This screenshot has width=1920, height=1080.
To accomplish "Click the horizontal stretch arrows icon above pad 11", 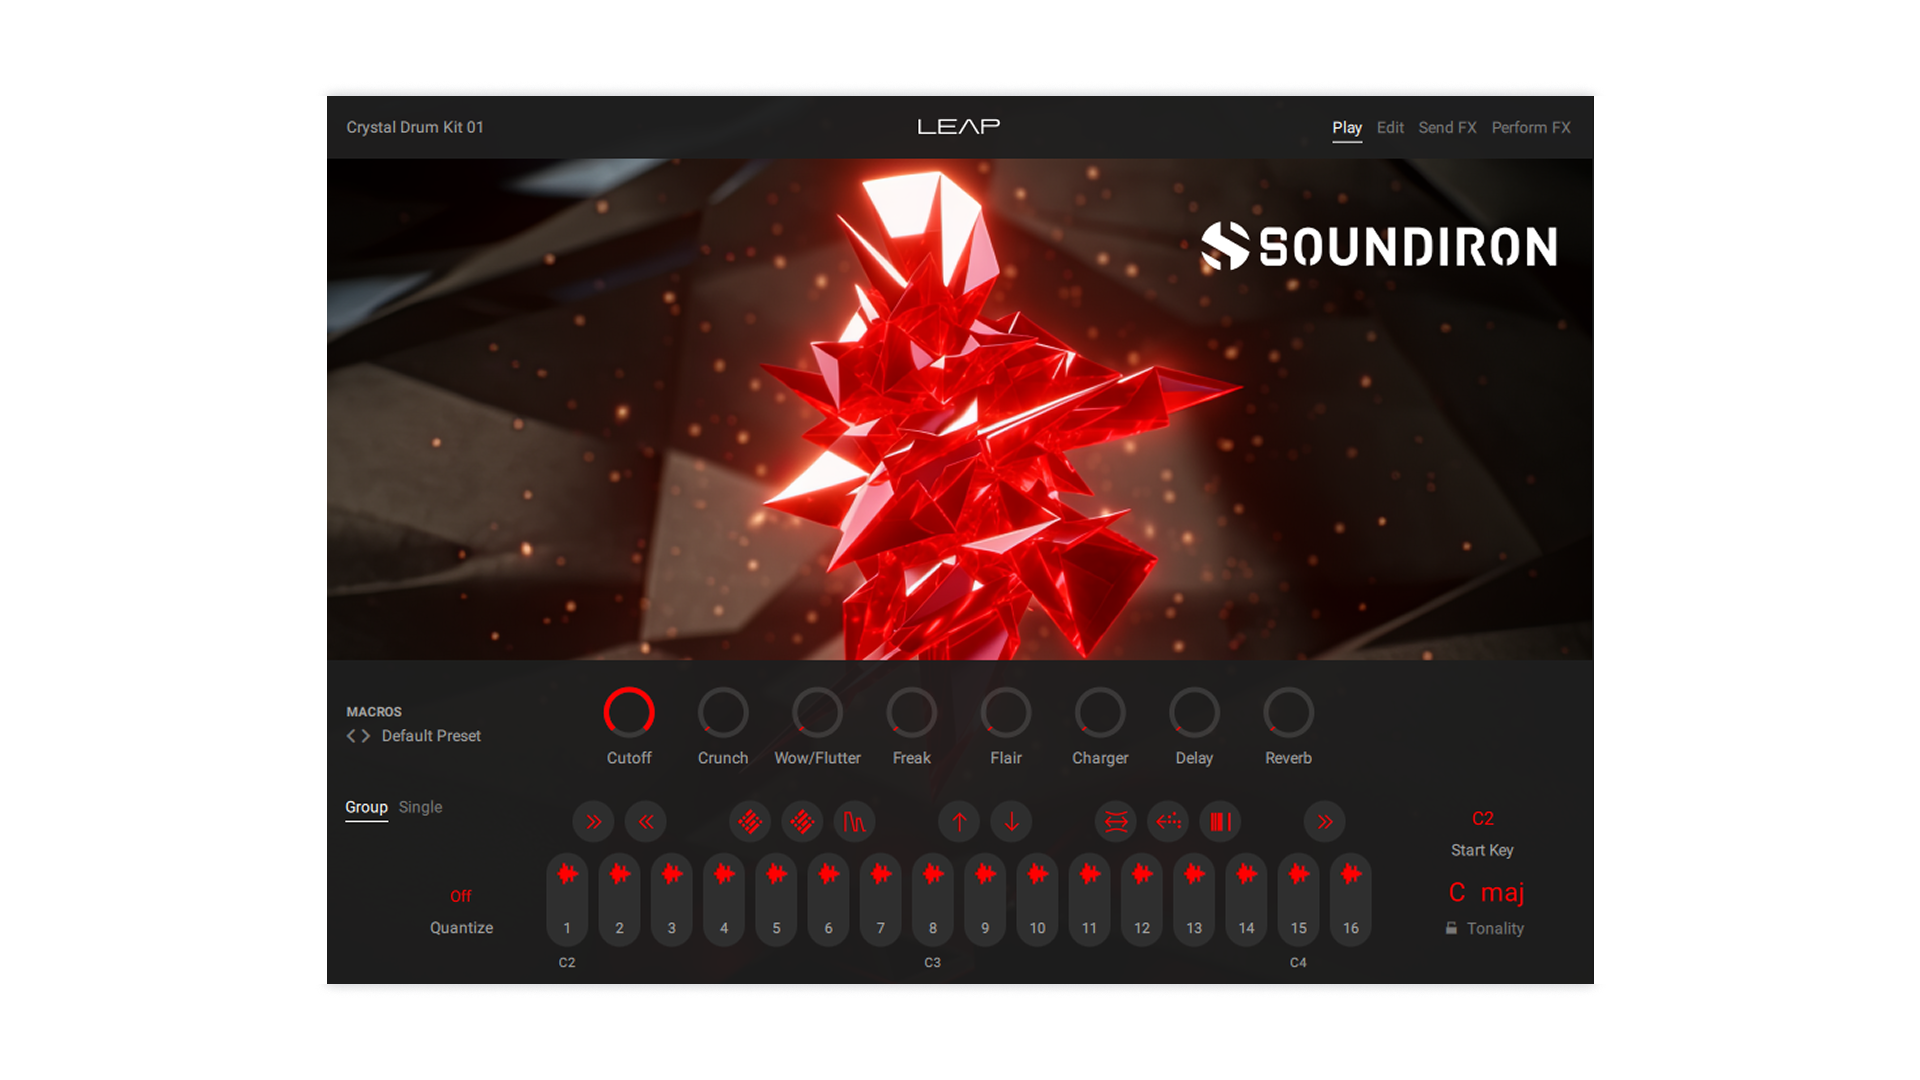I will tap(1116, 822).
